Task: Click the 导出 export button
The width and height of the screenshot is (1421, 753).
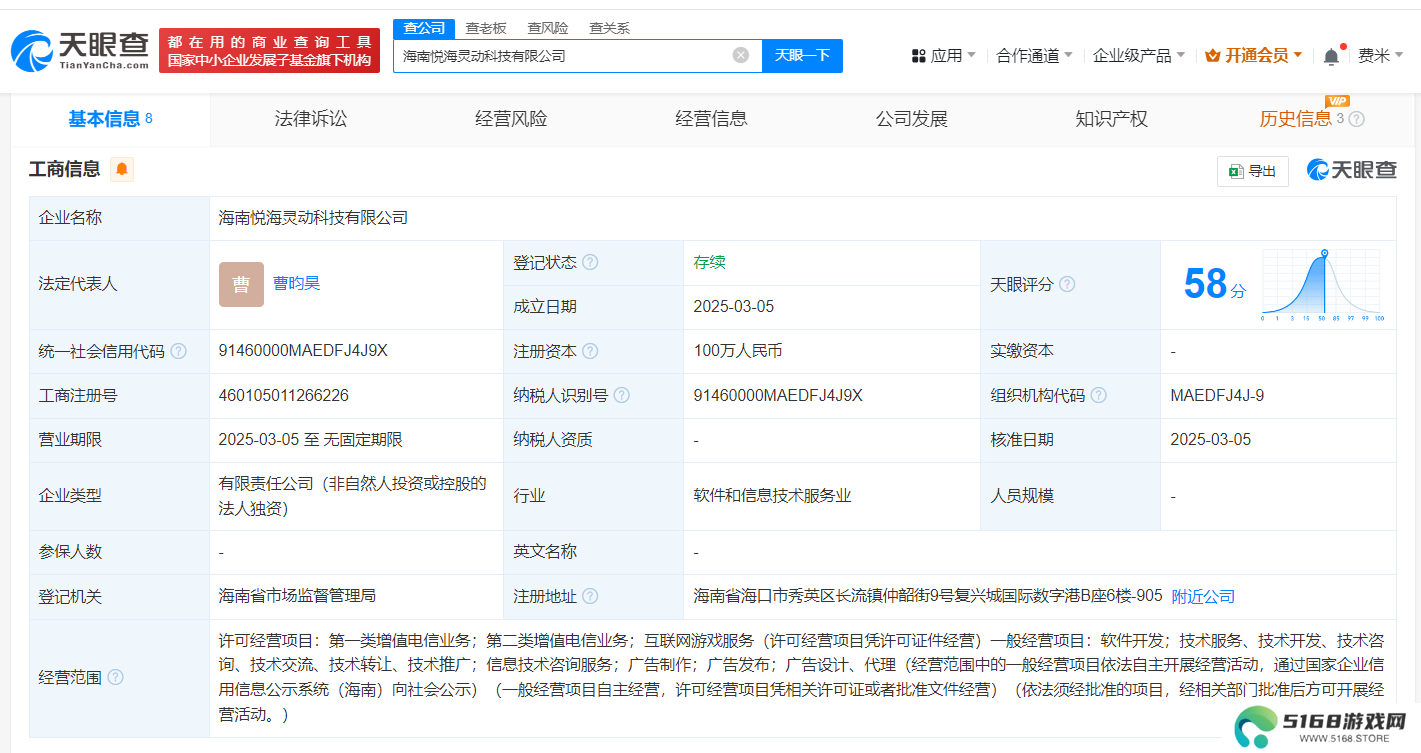Action: pos(1253,171)
